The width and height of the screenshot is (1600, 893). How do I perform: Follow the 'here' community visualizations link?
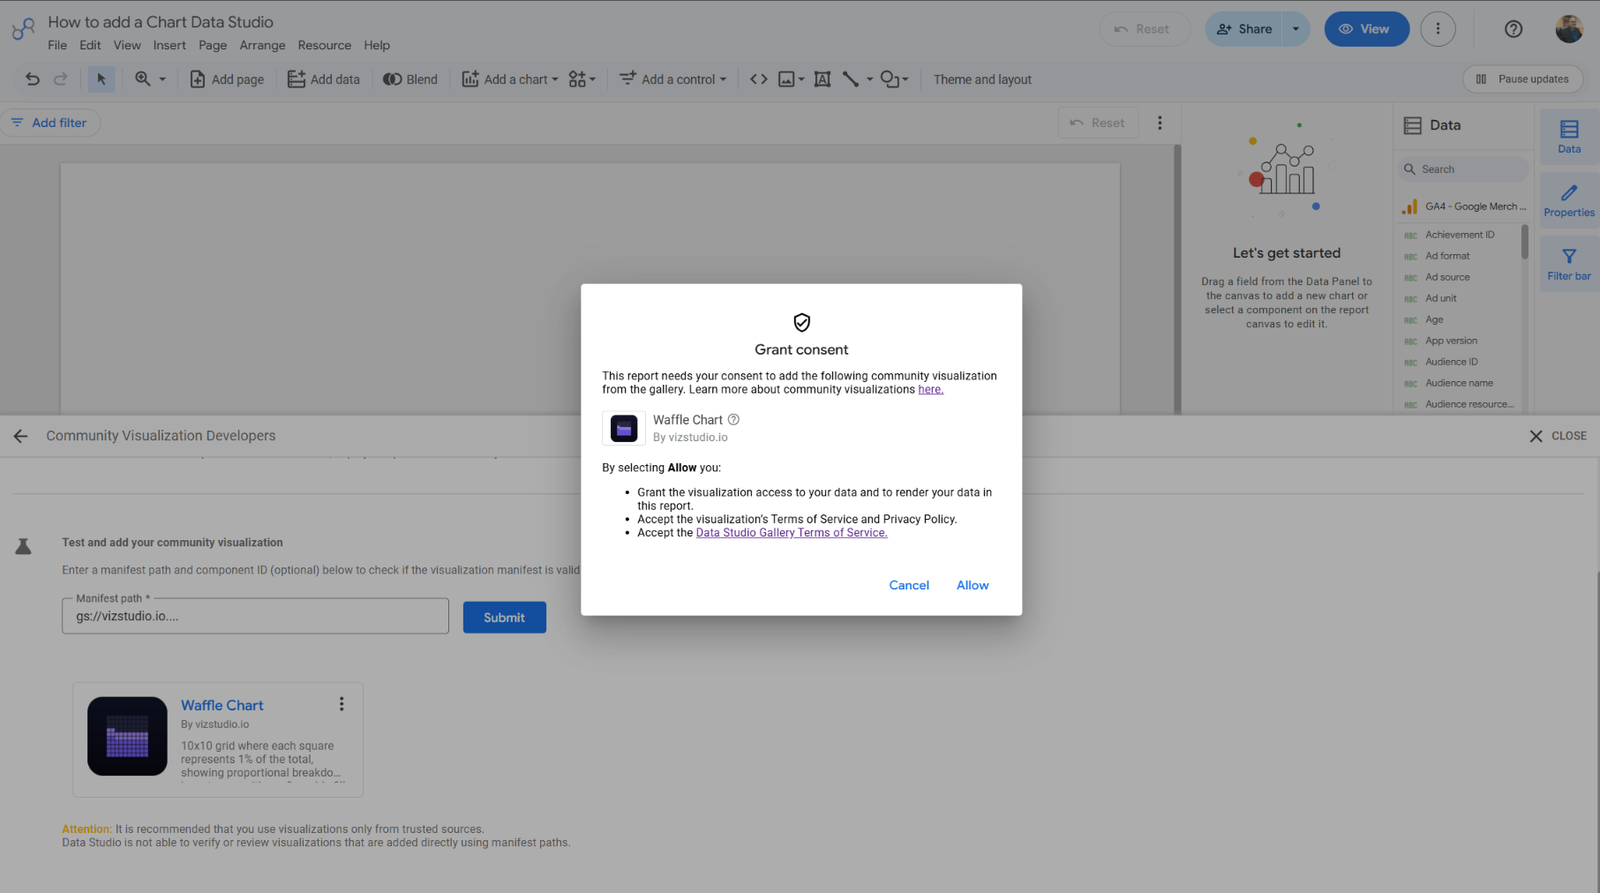click(x=930, y=390)
